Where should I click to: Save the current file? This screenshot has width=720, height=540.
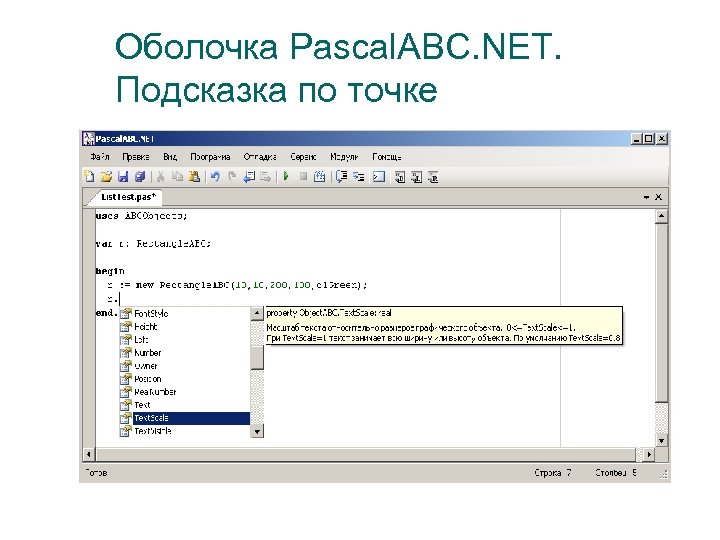123,176
